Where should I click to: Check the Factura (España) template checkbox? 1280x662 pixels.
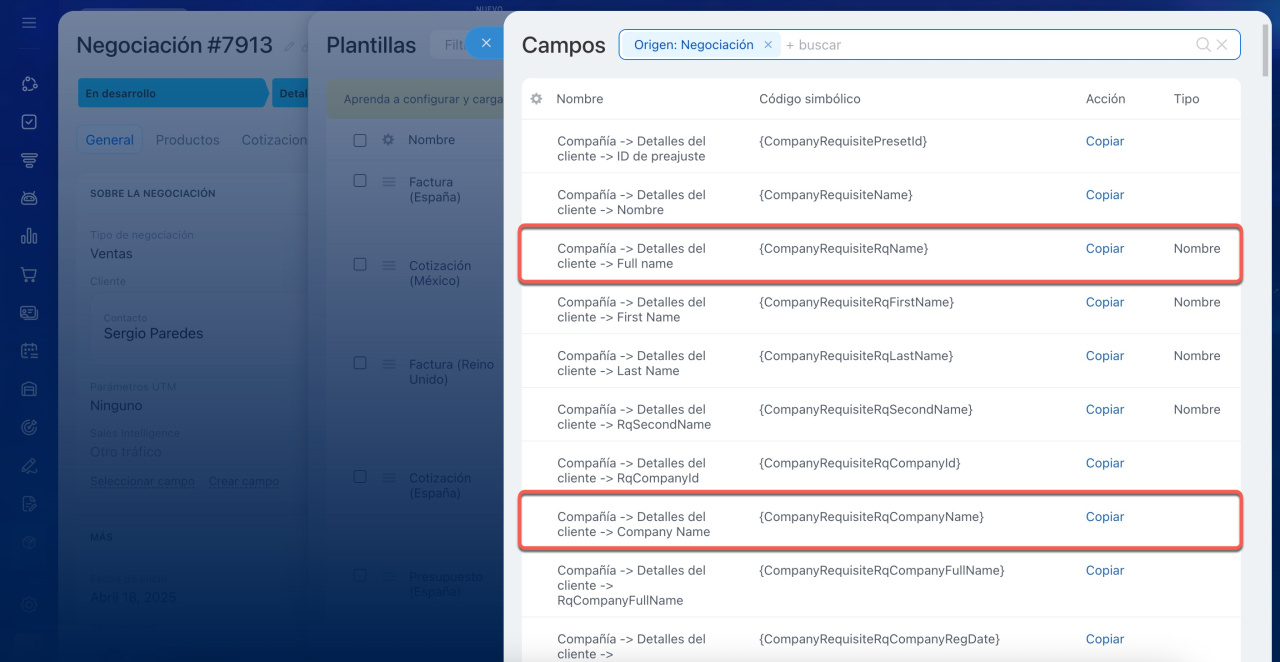point(360,181)
